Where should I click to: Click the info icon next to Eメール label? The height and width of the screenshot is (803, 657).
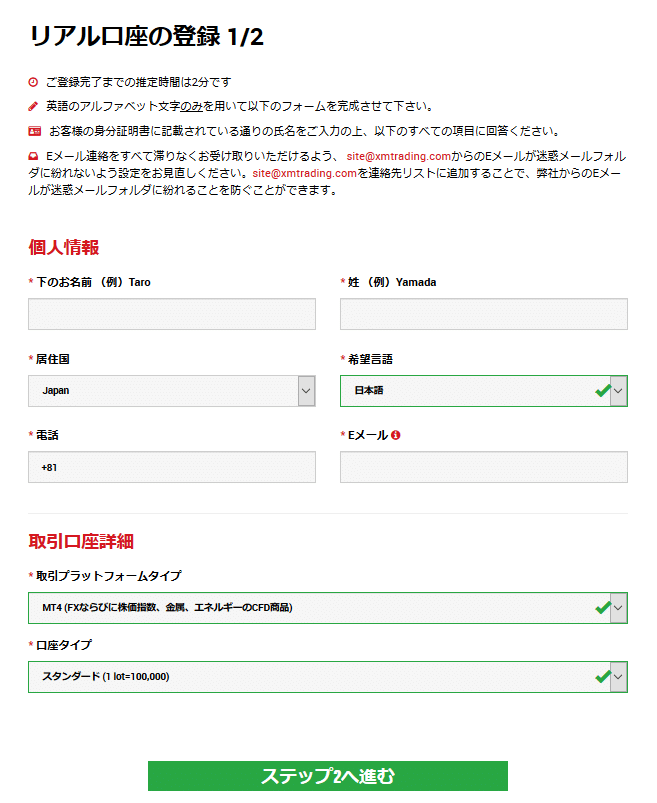[x=395, y=435]
